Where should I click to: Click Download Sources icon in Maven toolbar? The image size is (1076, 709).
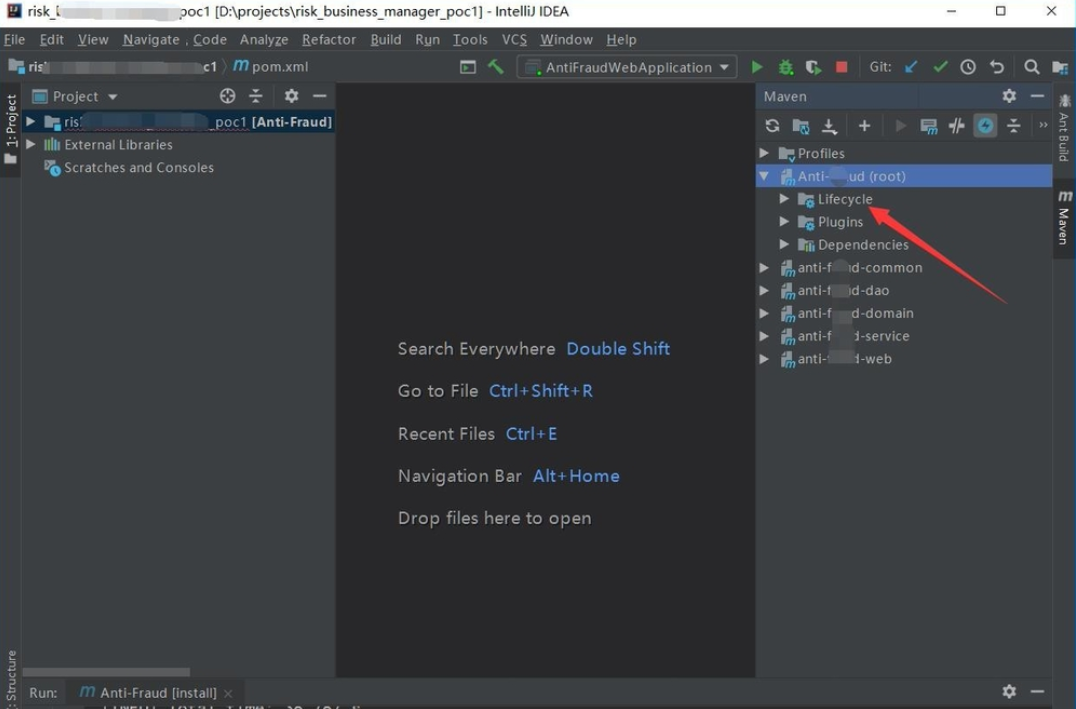(829, 126)
